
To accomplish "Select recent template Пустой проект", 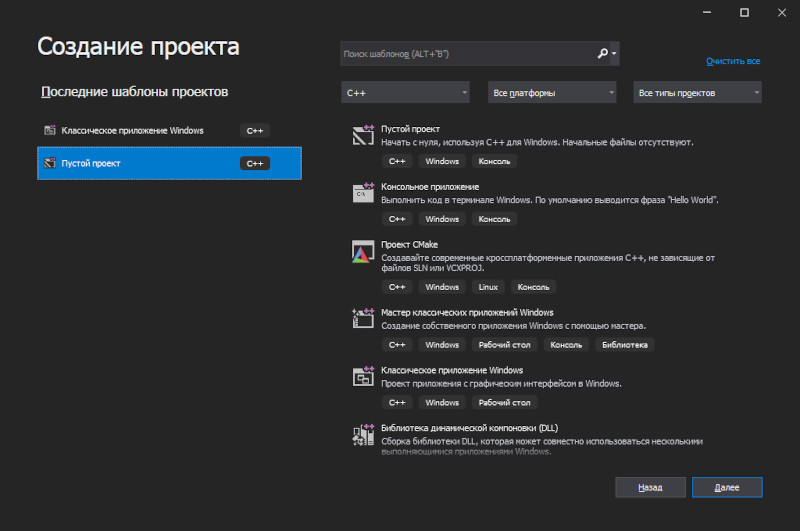I will tap(169, 163).
